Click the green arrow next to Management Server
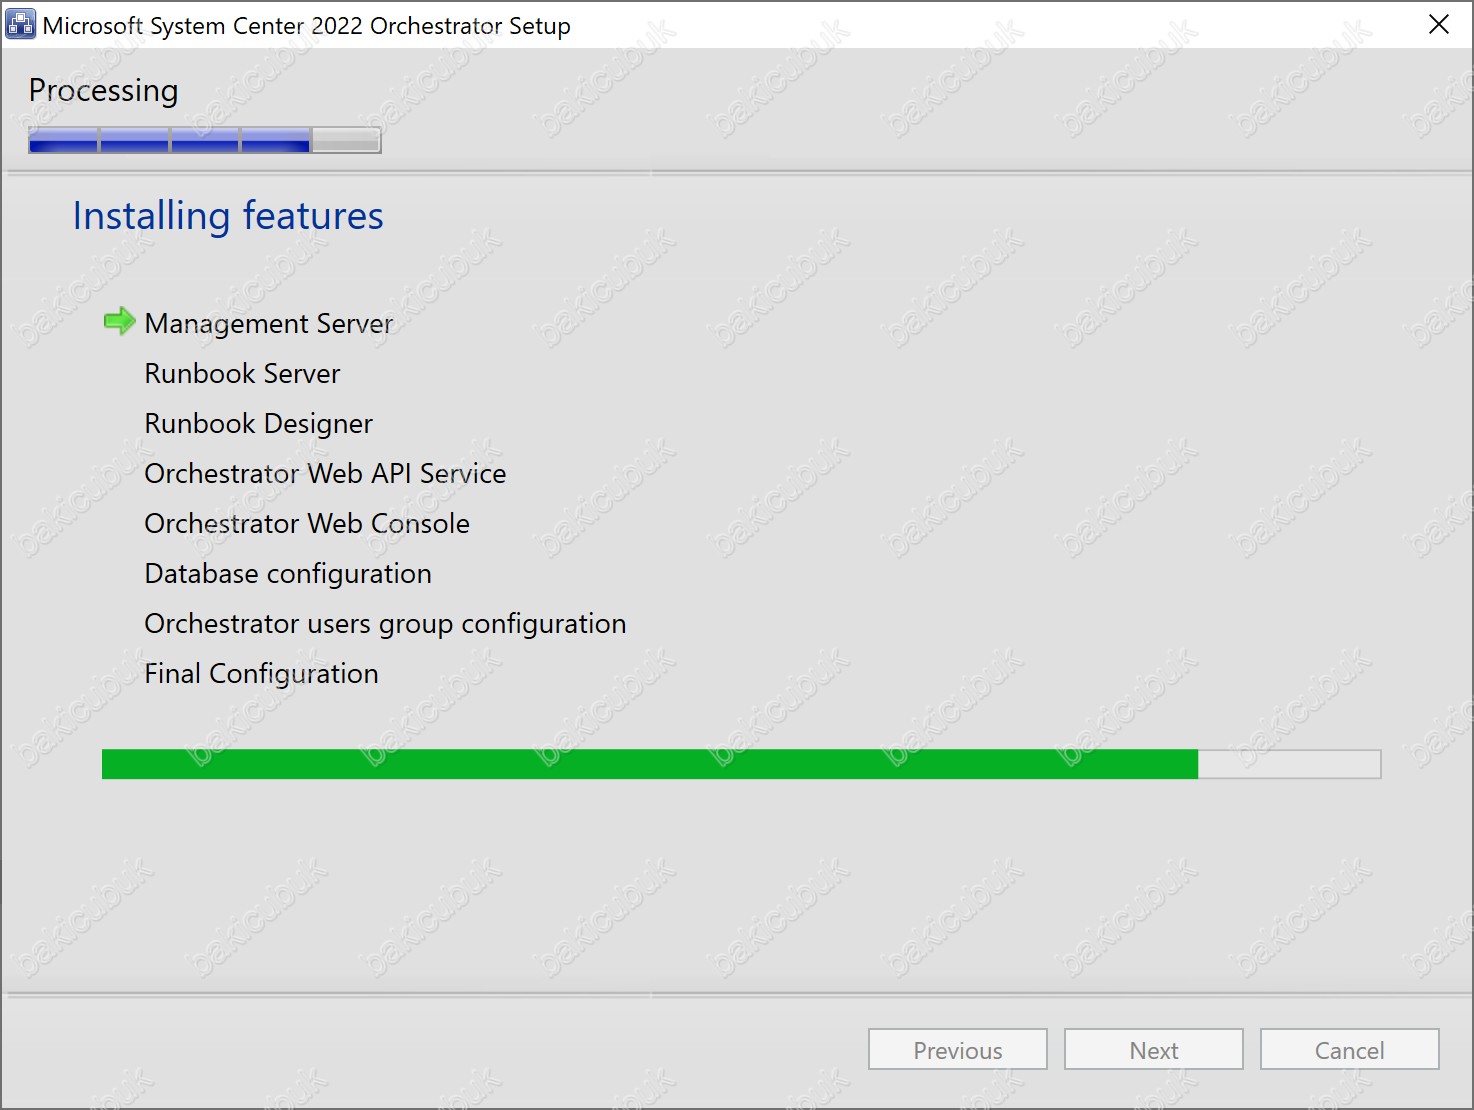The width and height of the screenshot is (1474, 1110). coord(120,321)
